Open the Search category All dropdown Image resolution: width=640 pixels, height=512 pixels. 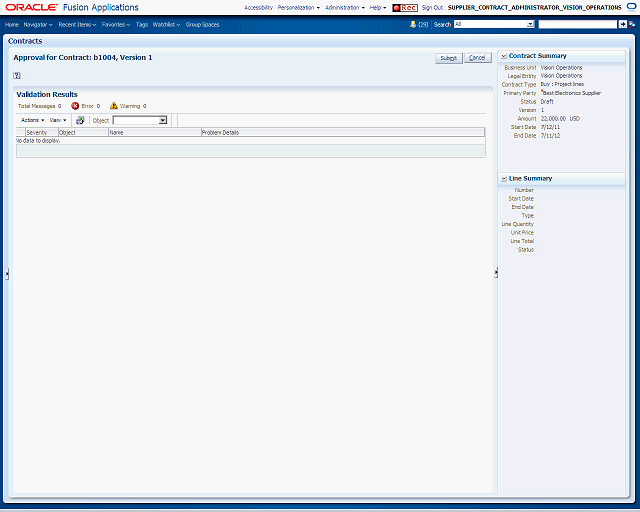(530, 24)
